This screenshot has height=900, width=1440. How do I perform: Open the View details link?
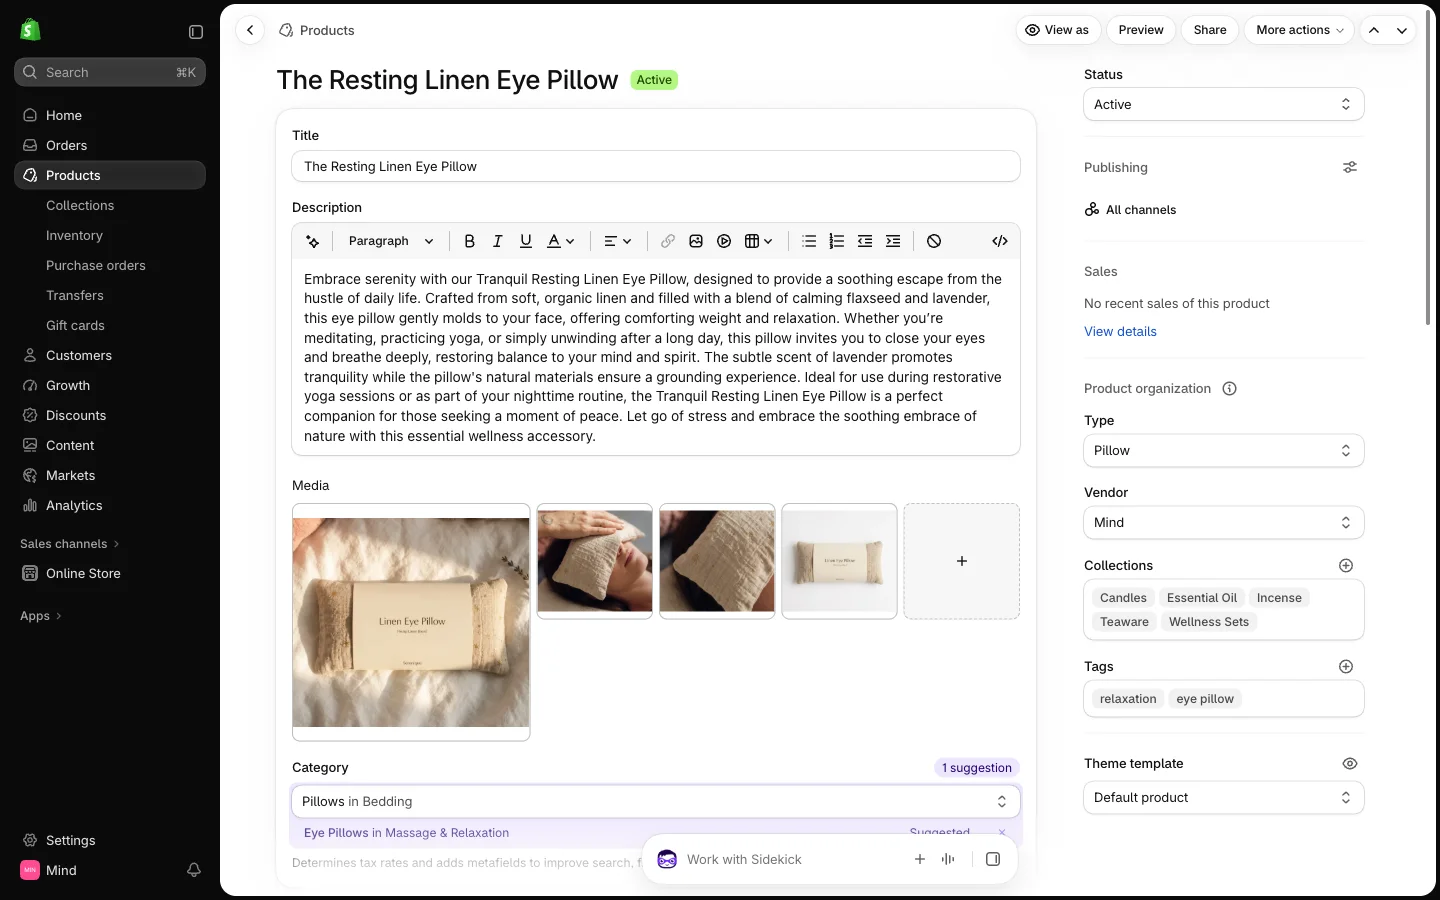pyautogui.click(x=1120, y=332)
